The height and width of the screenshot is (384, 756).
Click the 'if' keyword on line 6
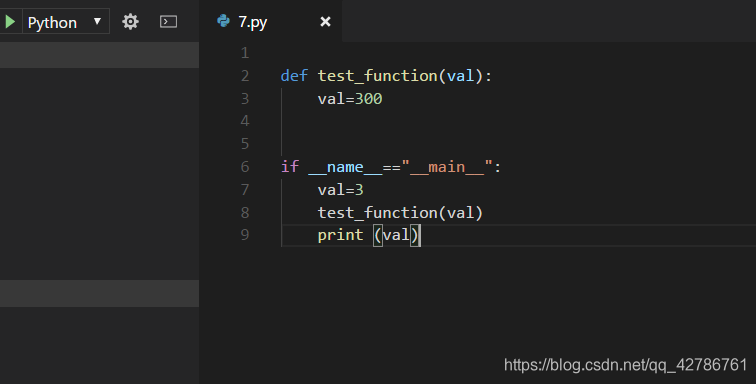(290, 167)
